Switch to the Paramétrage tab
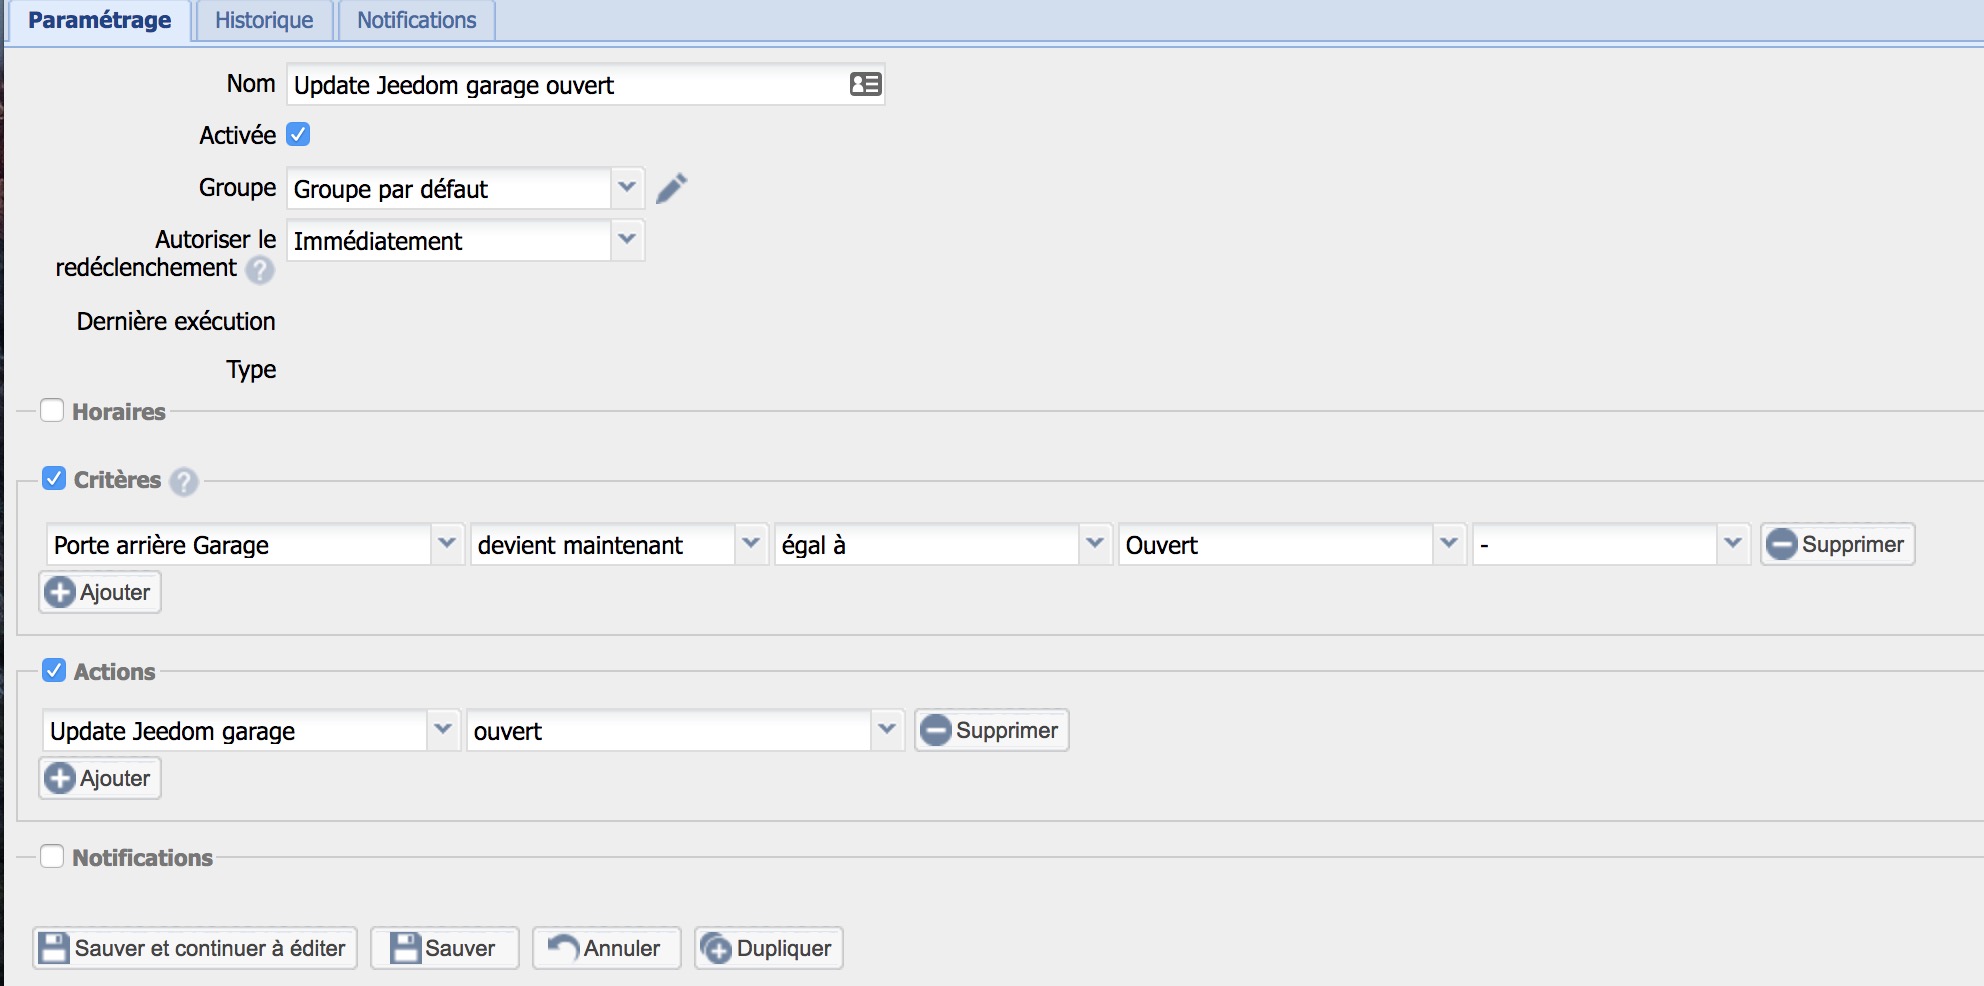 (x=99, y=20)
